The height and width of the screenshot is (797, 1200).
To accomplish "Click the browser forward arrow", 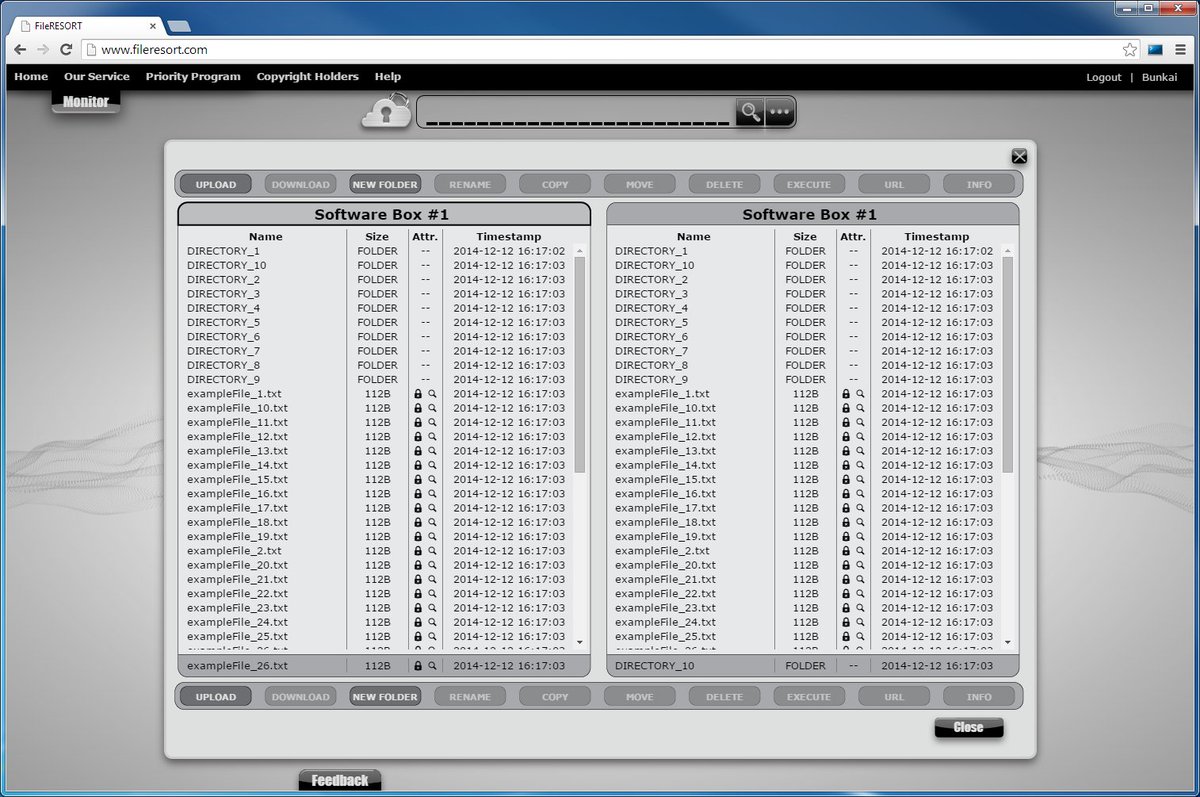I will point(43,49).
